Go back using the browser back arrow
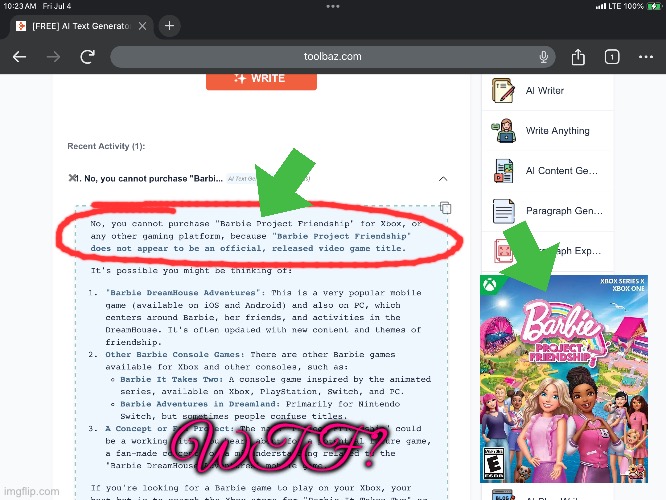 [20, 56]
